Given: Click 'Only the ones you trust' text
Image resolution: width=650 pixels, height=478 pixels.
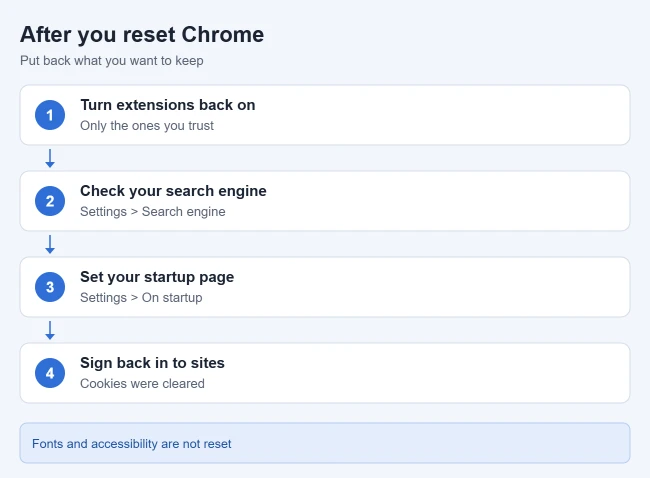Looking at the screenshot, I should 147,126.
